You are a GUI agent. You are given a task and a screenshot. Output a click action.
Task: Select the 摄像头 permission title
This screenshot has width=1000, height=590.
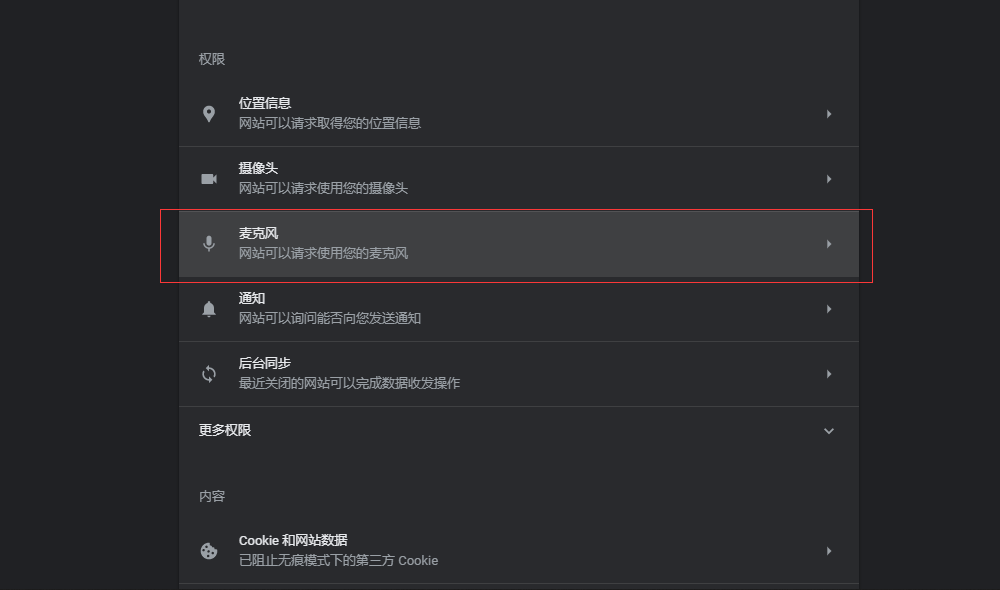[258, 168]
